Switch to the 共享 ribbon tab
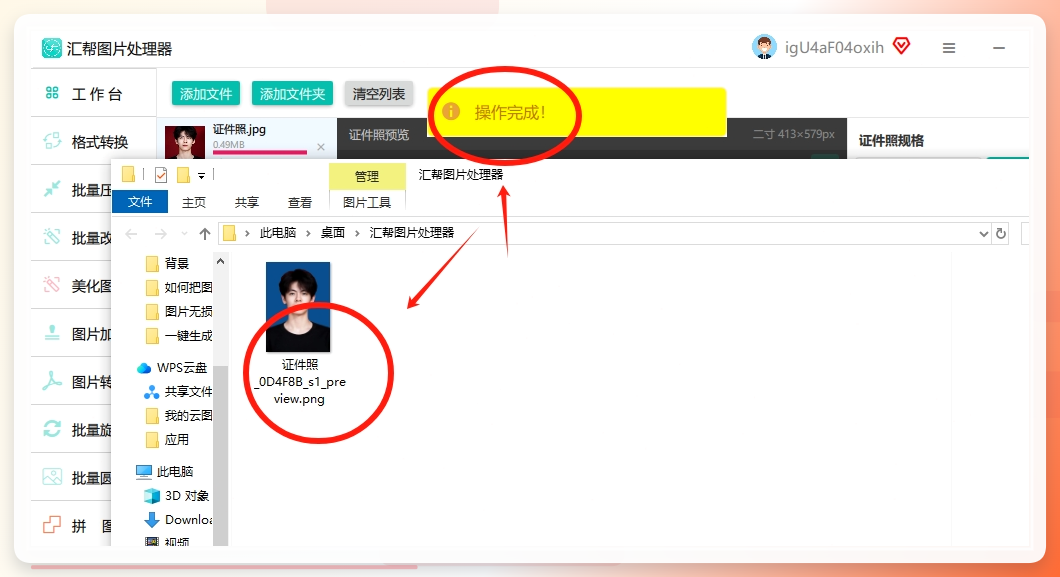This screenshot has height=577, width=1060. click(x=247, y=202)
